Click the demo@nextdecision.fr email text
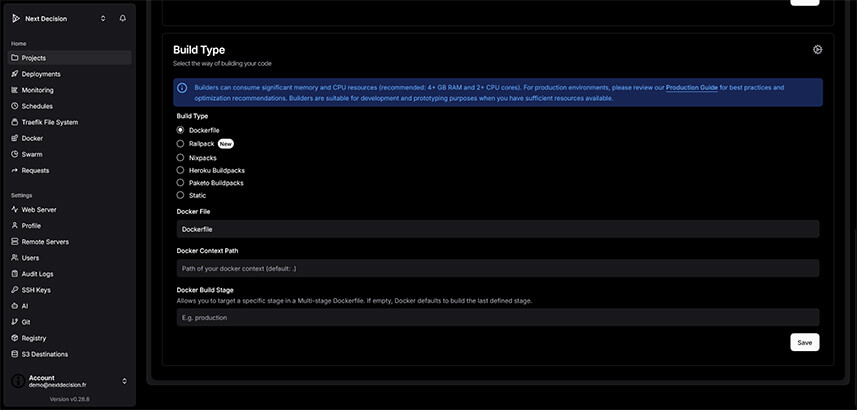857x410 pixels. 57,385
